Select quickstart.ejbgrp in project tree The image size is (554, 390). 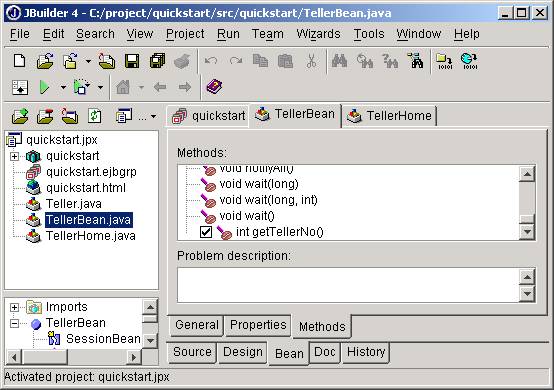click(x=91, y=172)
